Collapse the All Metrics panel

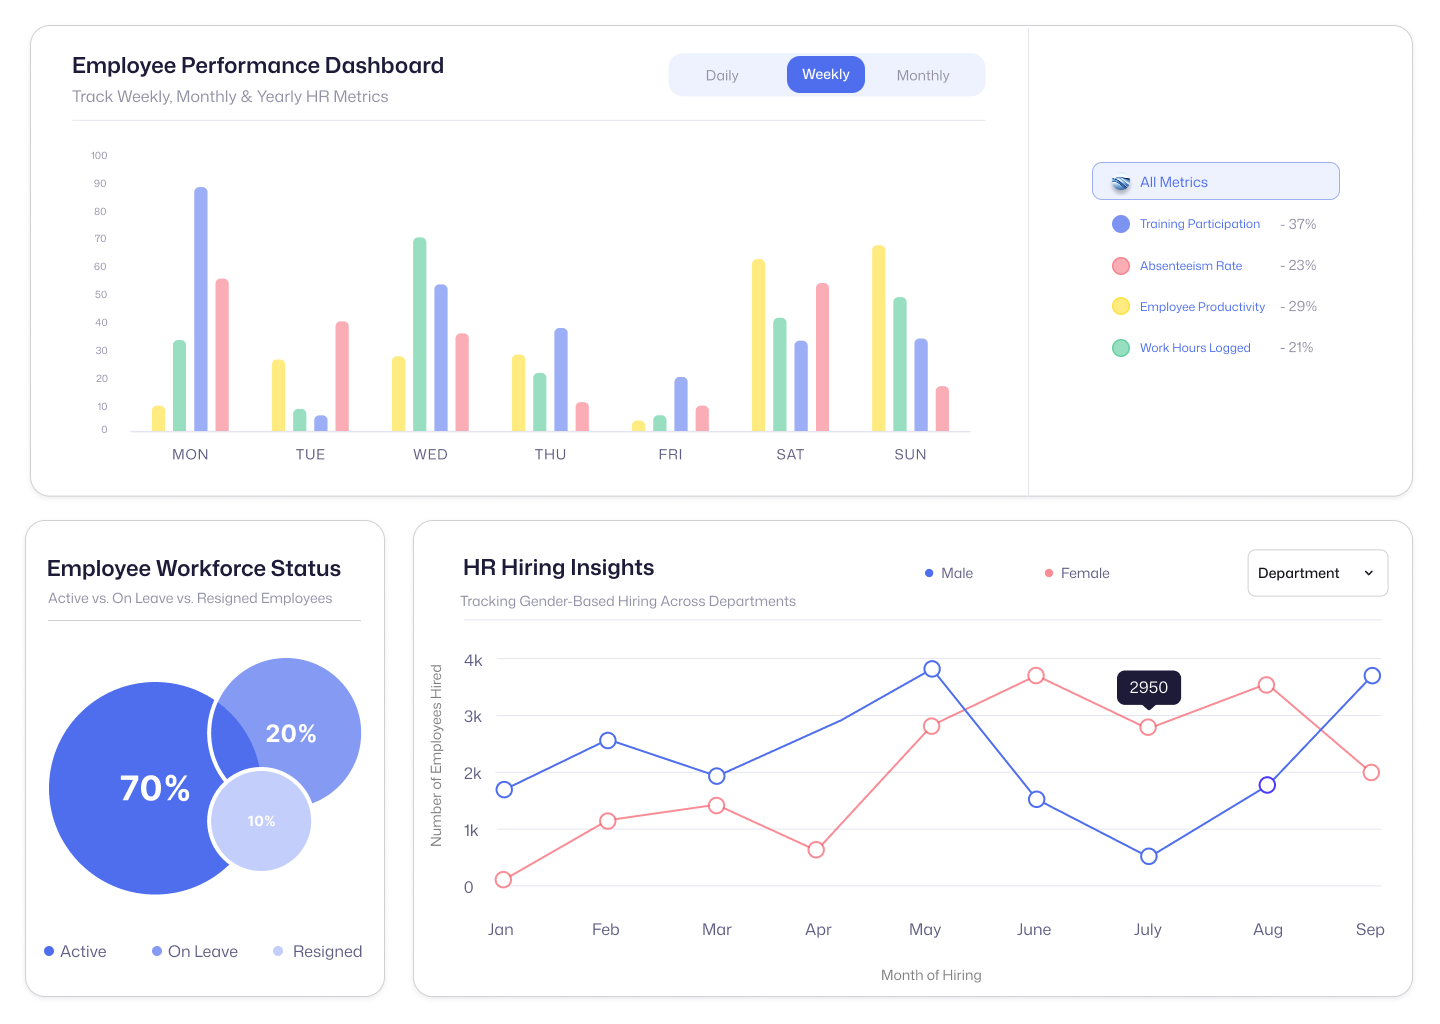[x=1215, y=181]
